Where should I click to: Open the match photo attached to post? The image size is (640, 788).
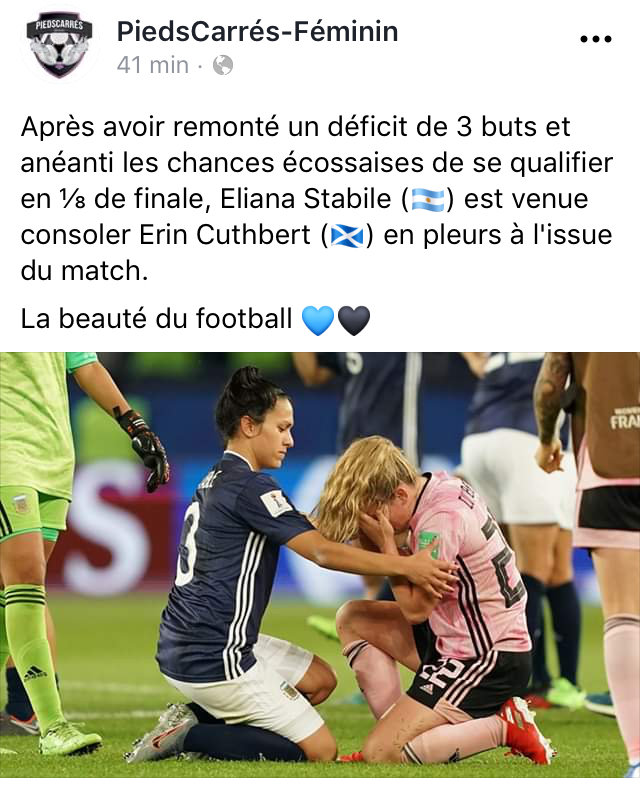320,565
